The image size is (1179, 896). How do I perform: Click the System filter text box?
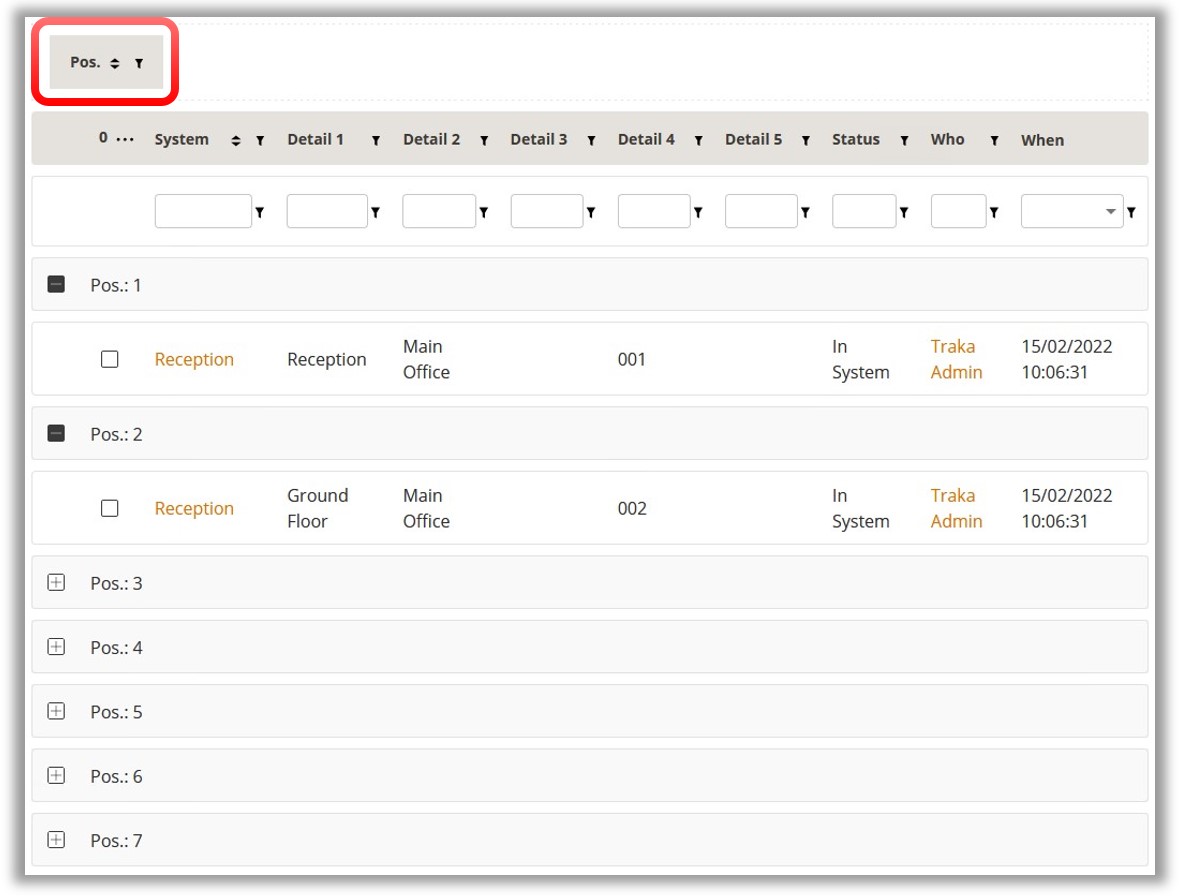[203, 212]
